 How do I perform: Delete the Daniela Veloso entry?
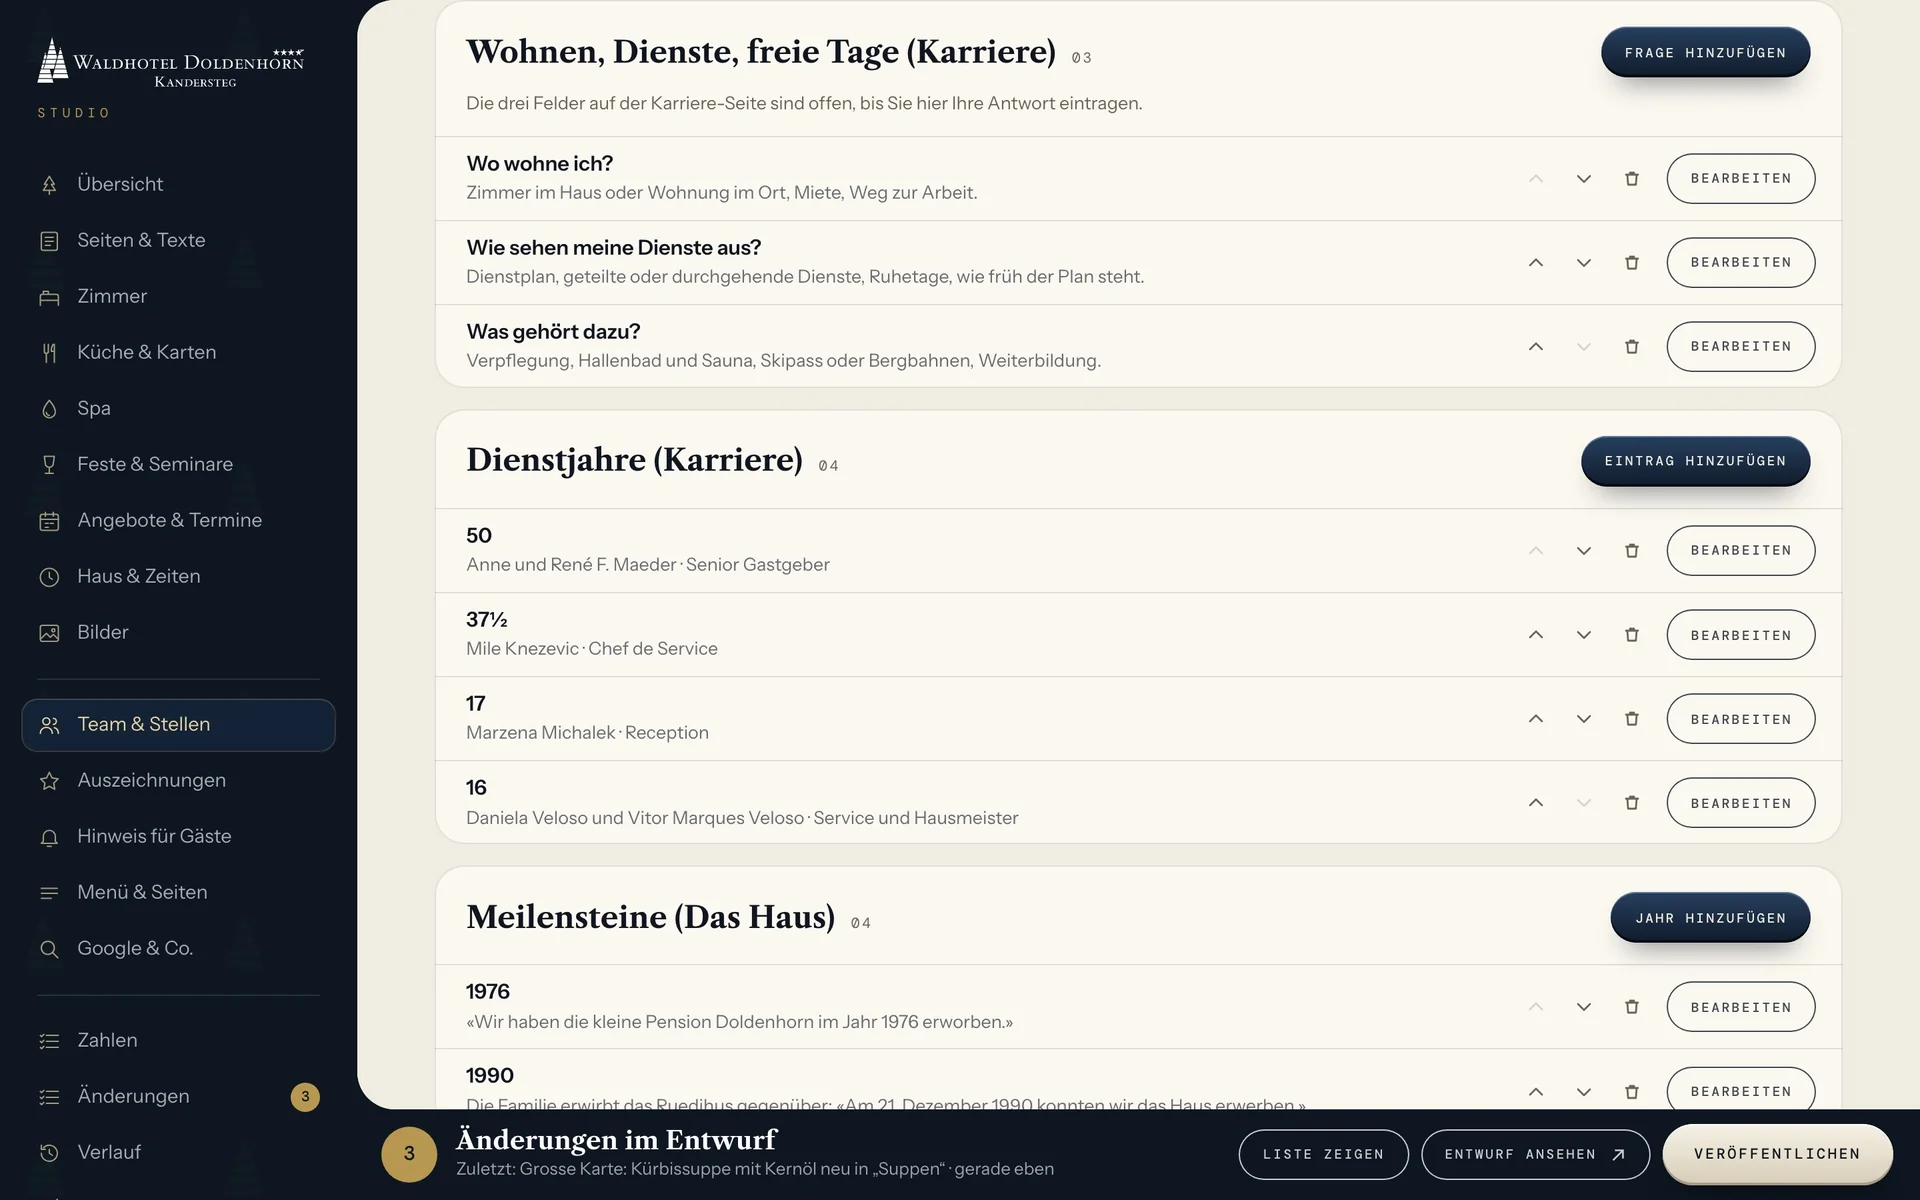pos(1632,803)
